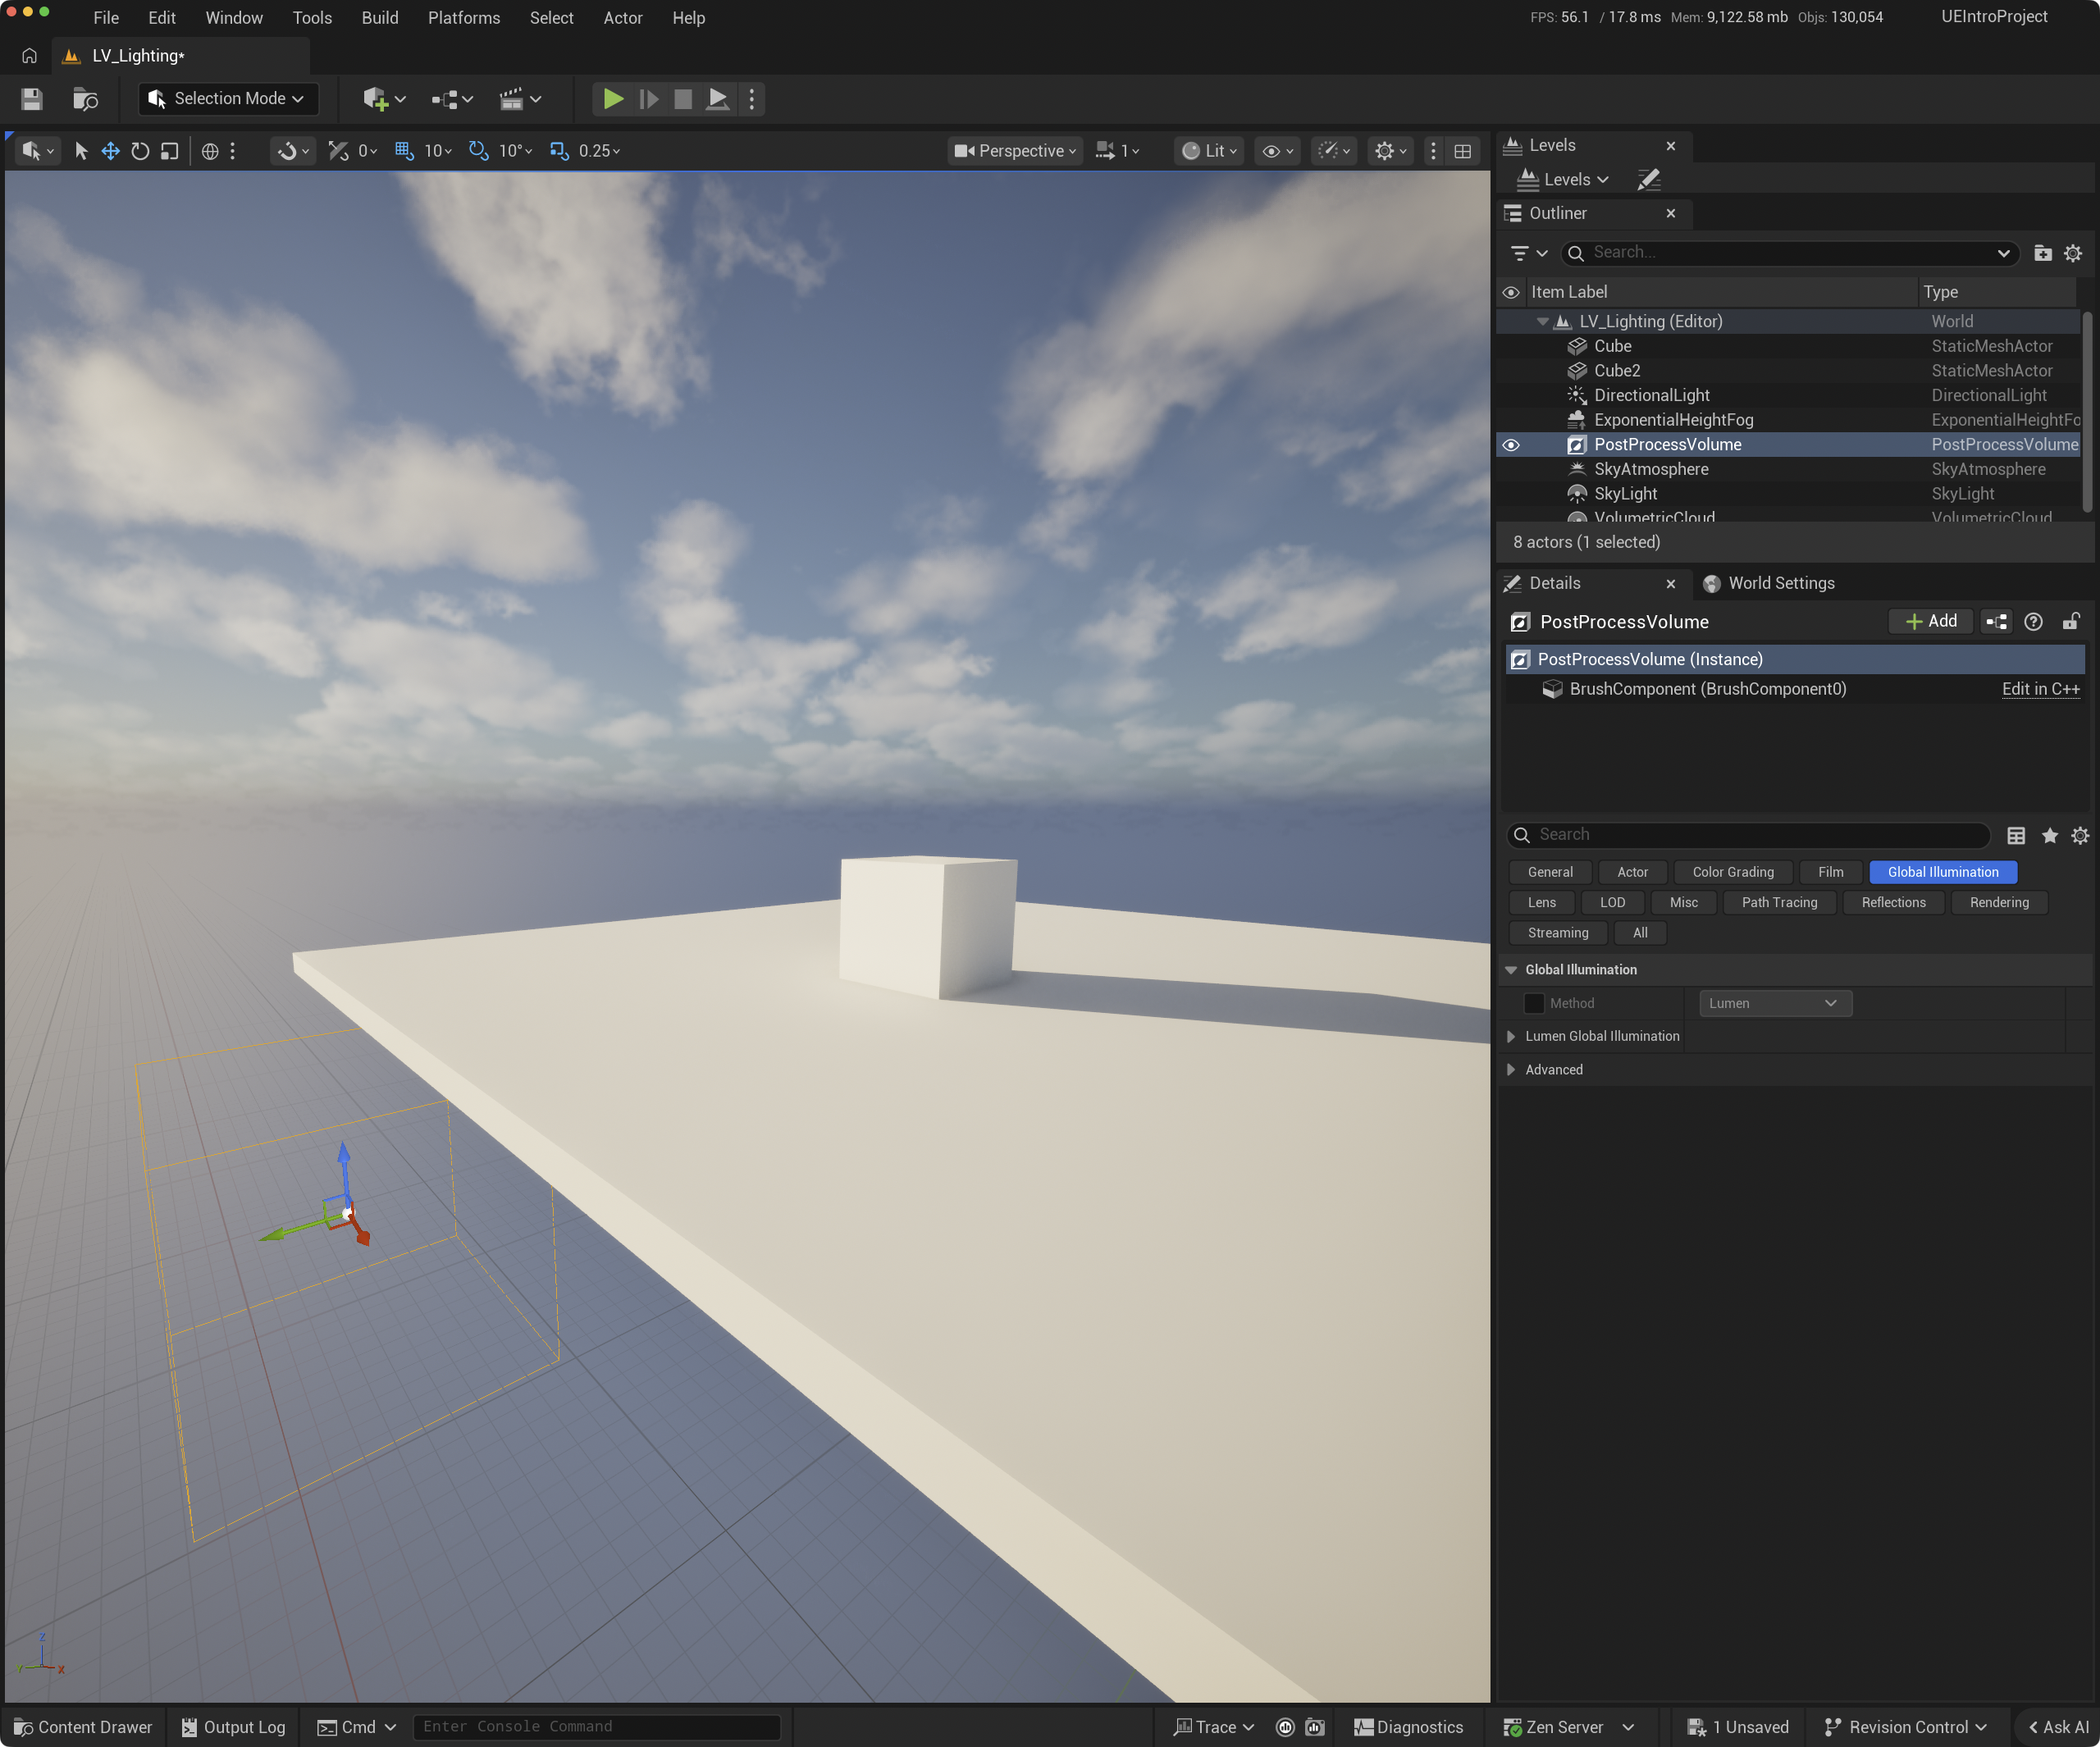The width and height of the screenshot is (2100, 1747).
Task: Show only favorite properties with star icon
Action: [x=2050, y=836]
